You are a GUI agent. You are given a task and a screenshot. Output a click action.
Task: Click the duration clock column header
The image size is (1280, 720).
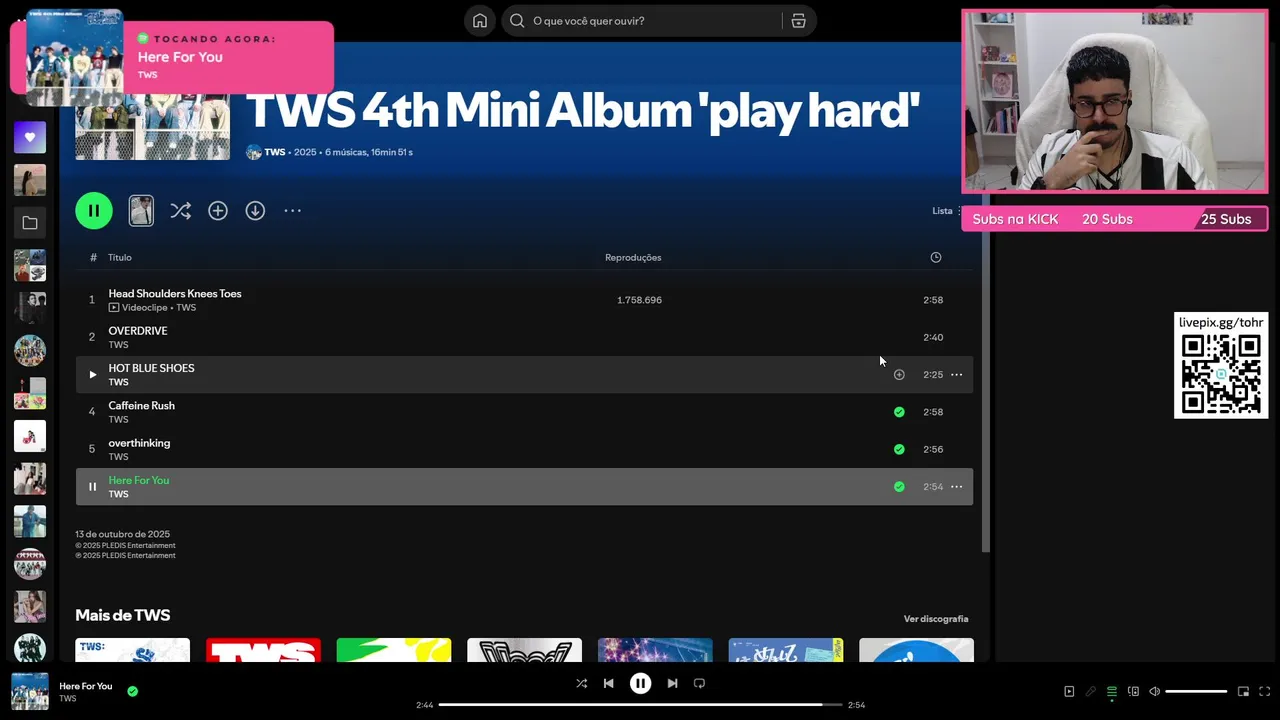point(936,258)
